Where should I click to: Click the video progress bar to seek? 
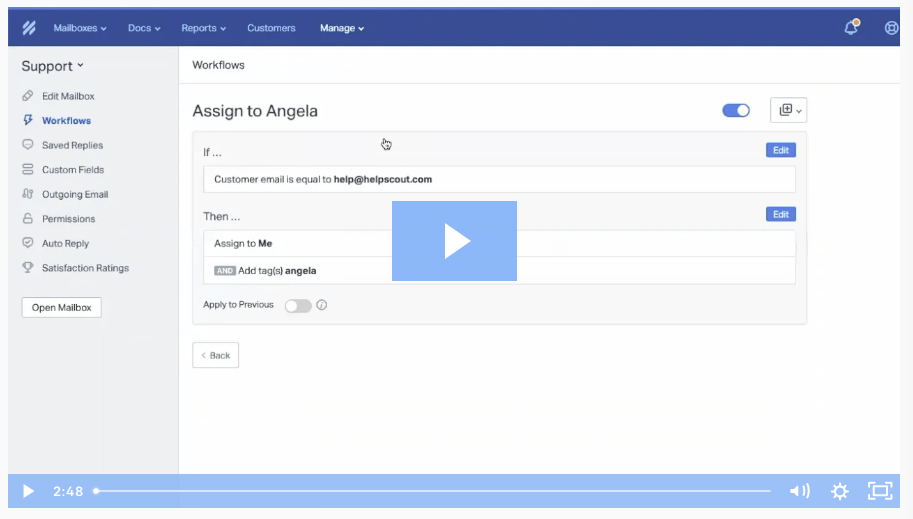click(x=430, y=491)
